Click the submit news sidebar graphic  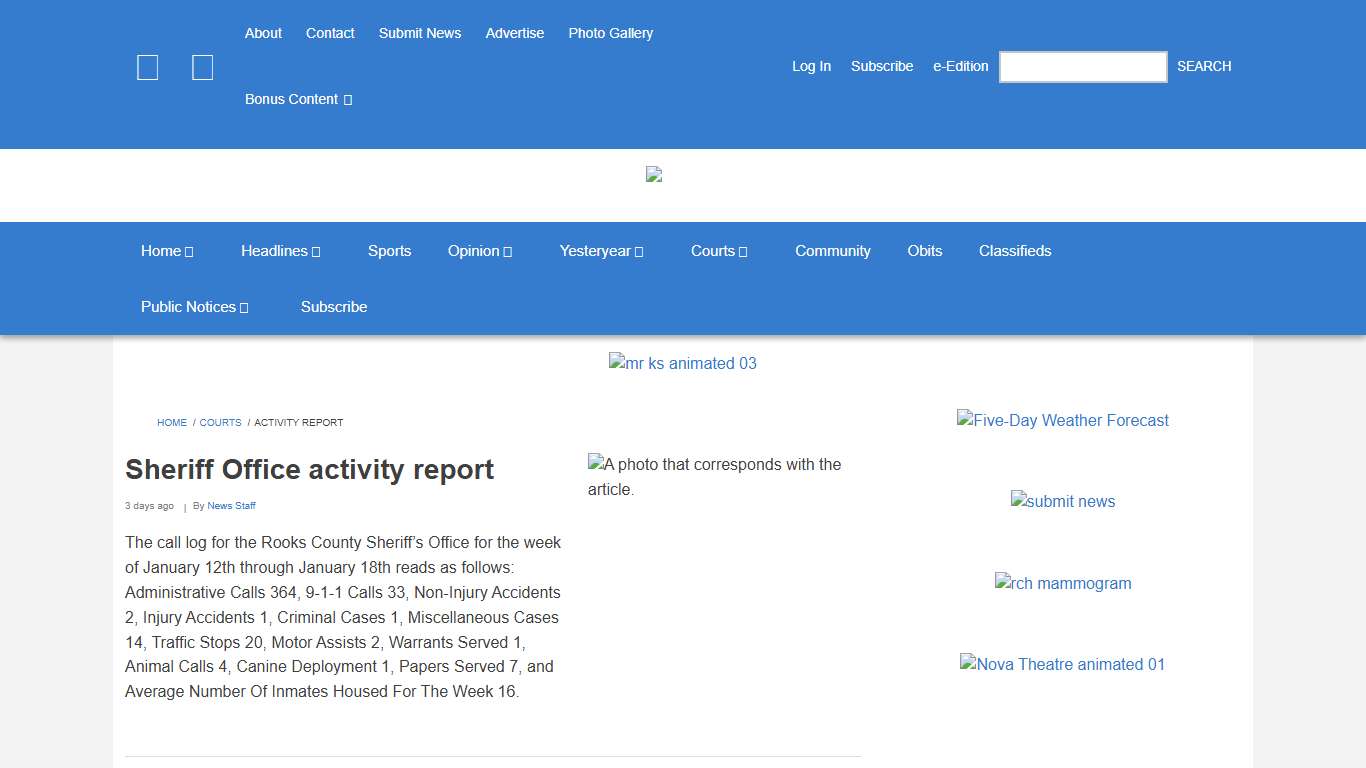1063,501
